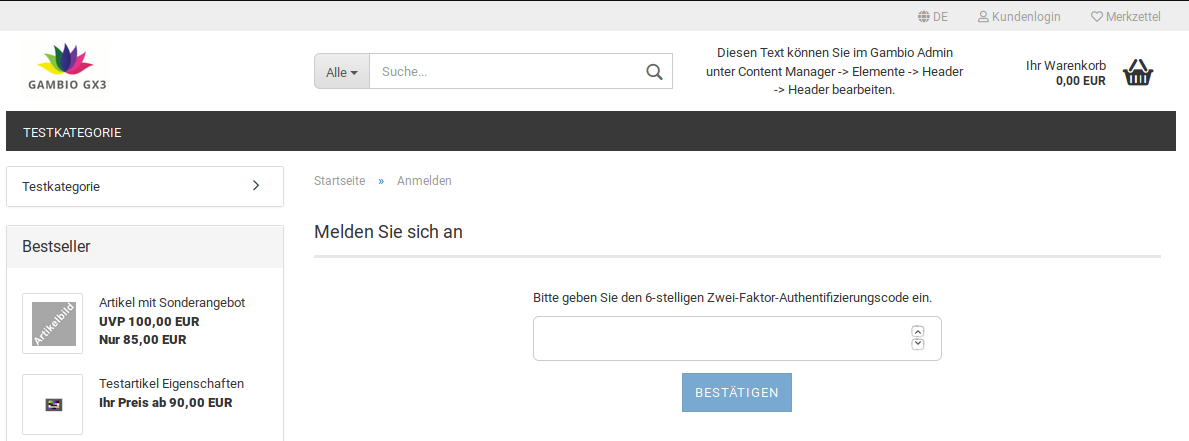This screenshot has width=1189, height=441.
Task: Click the Kundenlogin person icon
Action: pos(983,17)
